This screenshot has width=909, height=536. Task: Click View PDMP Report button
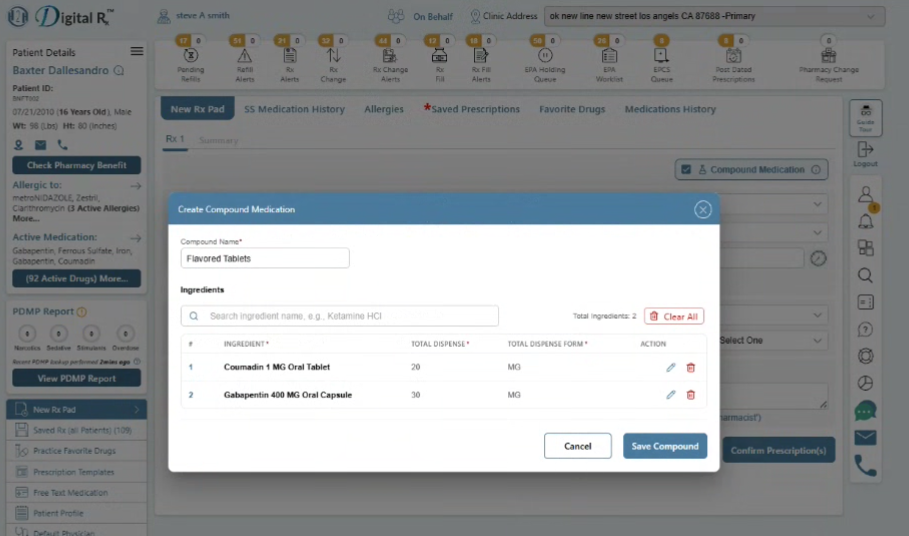77,378
